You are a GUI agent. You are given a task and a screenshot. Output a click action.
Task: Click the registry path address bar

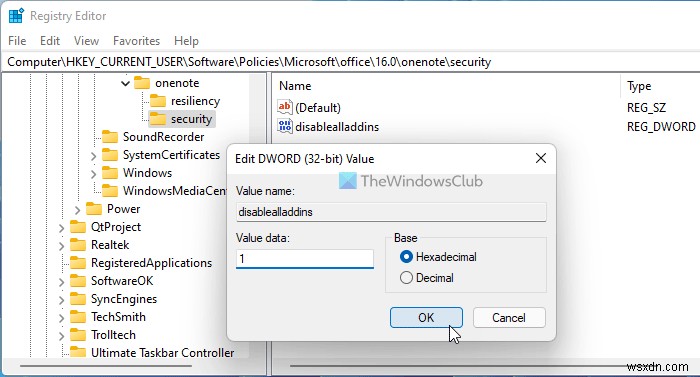[x=350, y=62]
